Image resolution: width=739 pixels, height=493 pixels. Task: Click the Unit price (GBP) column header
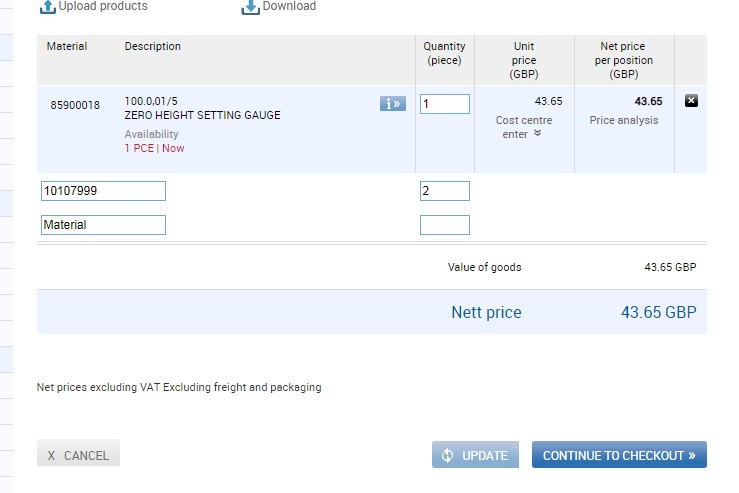tap(524, 60)
